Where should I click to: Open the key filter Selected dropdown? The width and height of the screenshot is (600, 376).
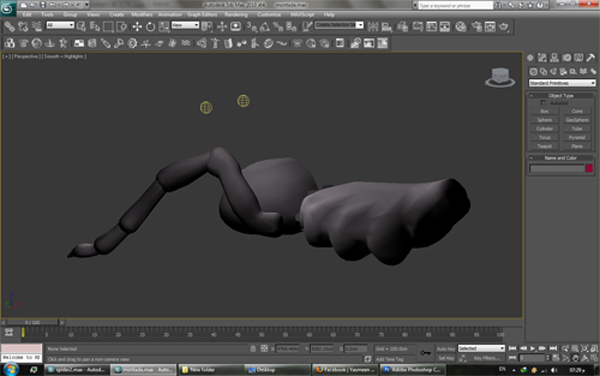(x=481, y=348)
